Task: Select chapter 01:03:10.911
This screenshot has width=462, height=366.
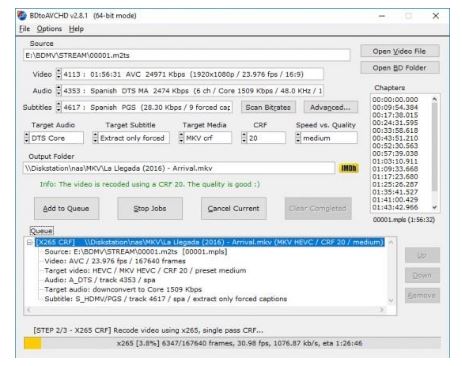Action: click(395, 161)
